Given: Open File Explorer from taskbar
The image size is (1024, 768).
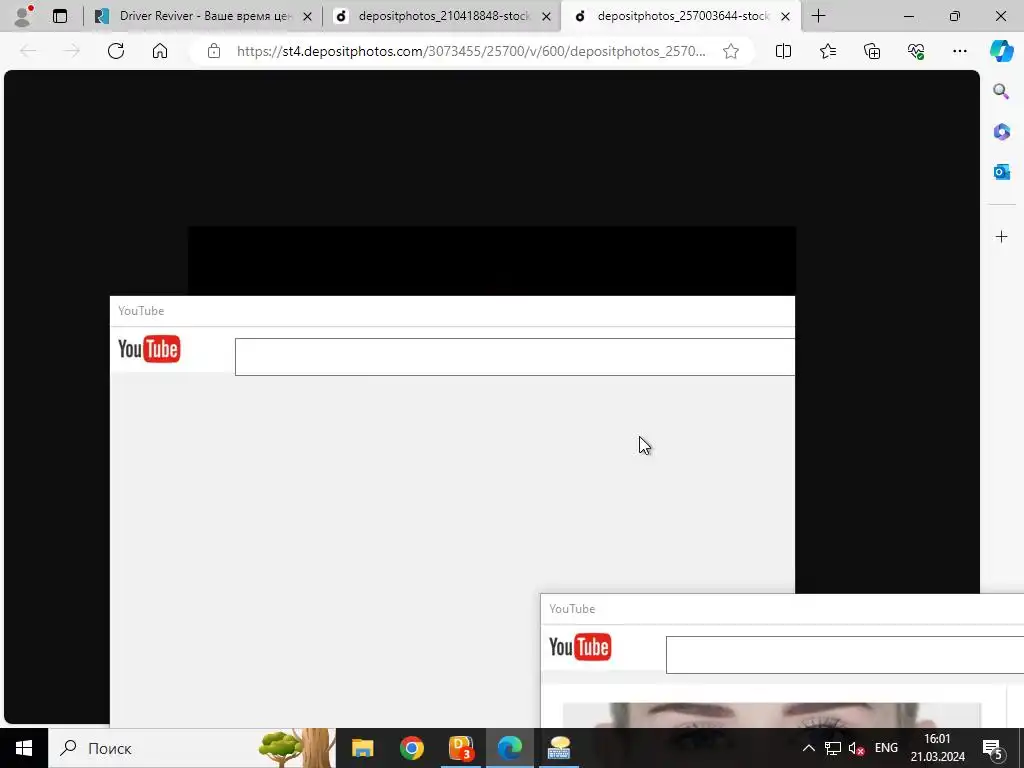Looking at the screenshot, I should (362, 748).
